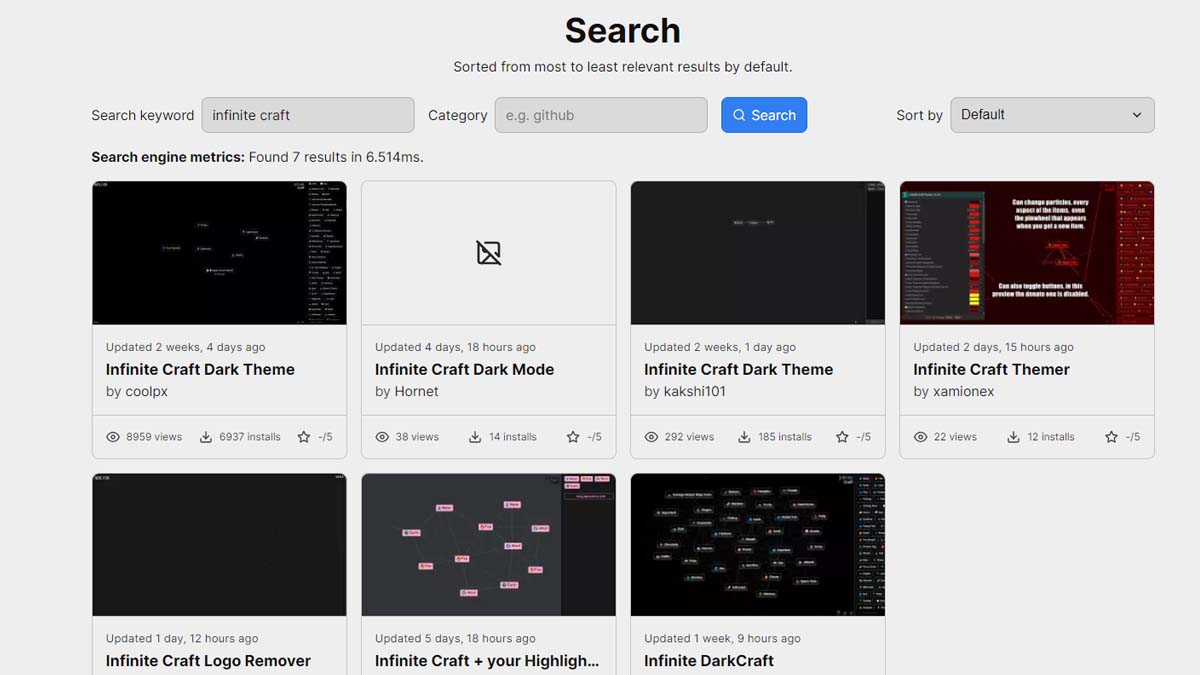Image resolution: width=1200 pixels, height=675 pixels.
Task: Click the eye icon on Infinite Craft Themer card
Action: (920, 437)
